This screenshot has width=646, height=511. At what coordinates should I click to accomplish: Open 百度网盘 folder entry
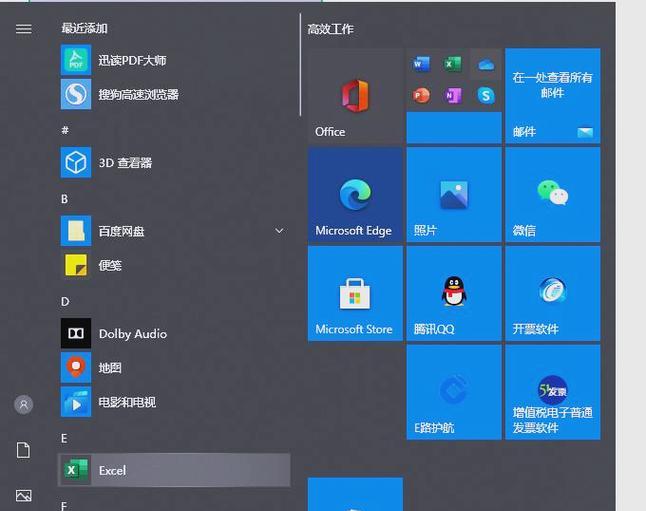point(175,231)
